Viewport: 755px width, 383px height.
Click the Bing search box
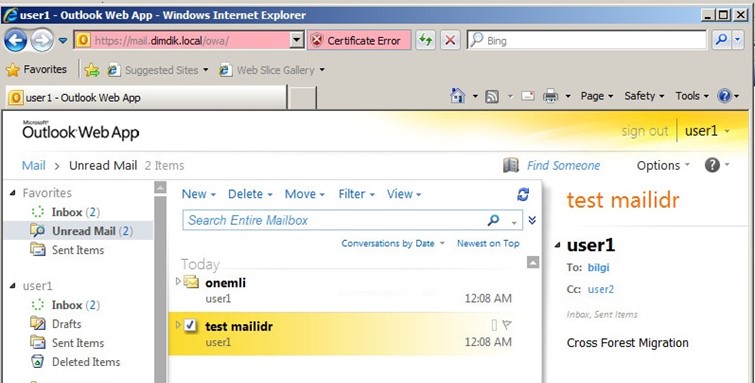pyautogui.click(x=586, y=40)
